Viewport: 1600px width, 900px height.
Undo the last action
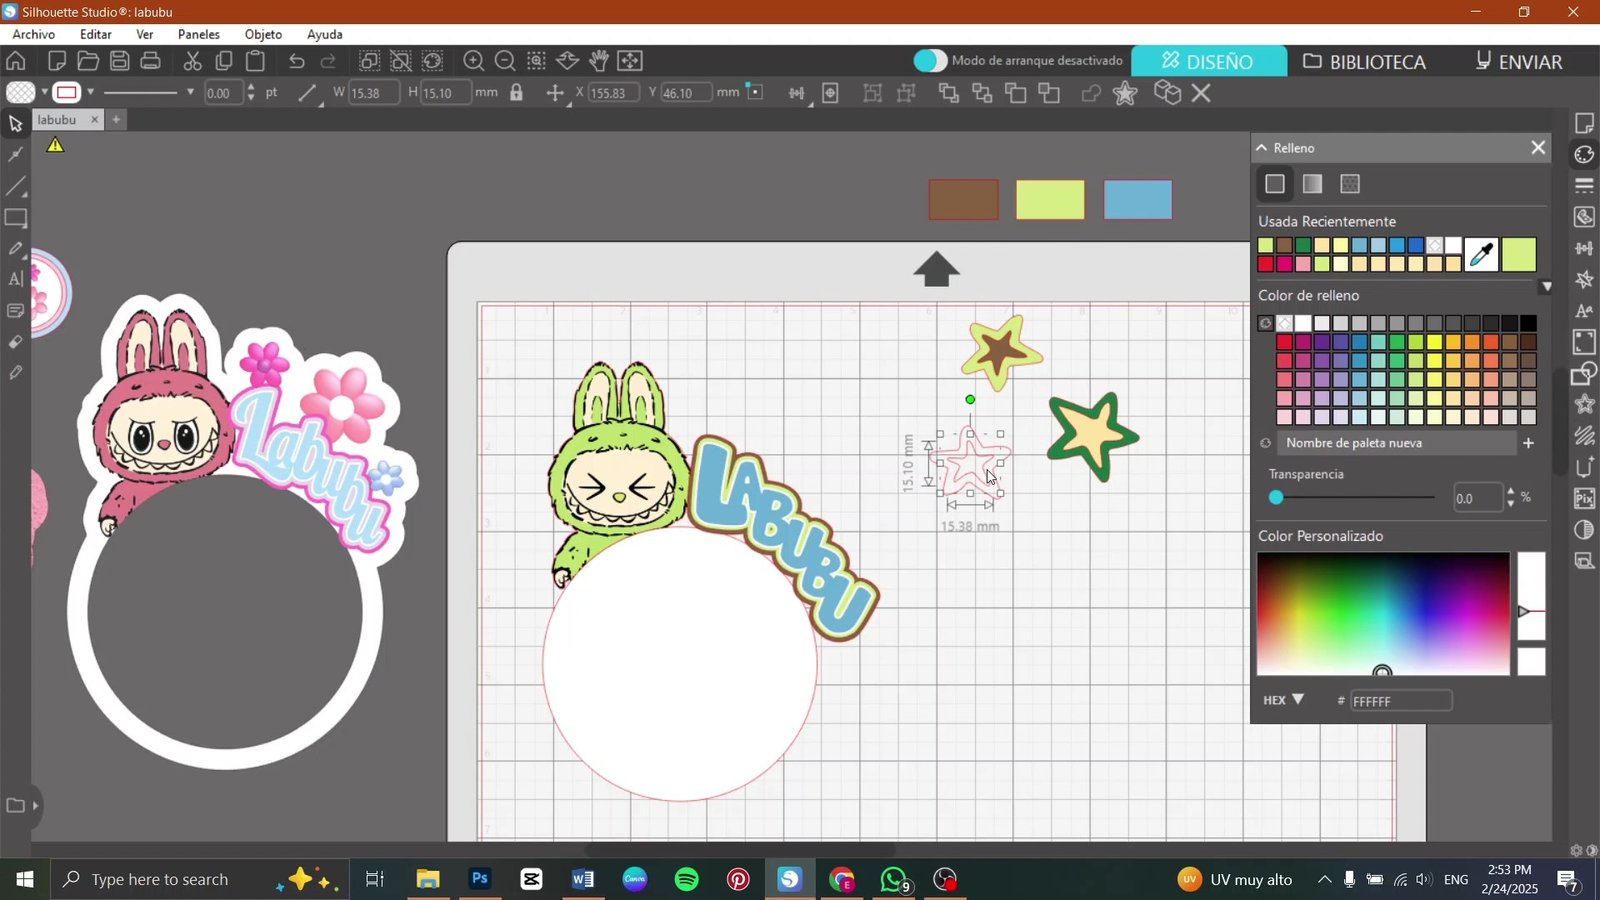pos(297,61)
